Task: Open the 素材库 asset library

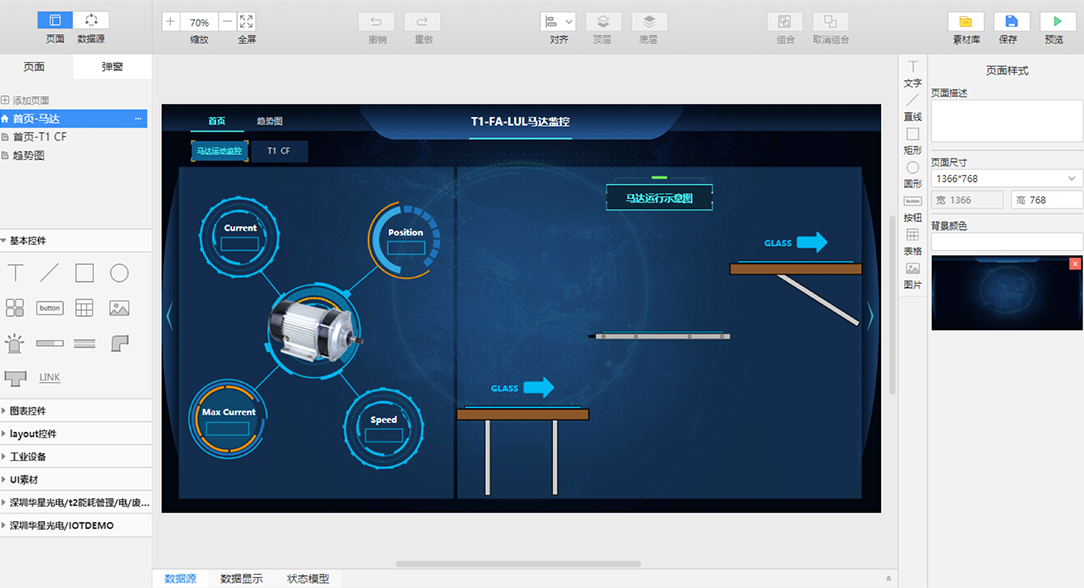Action: click(965, 22)
